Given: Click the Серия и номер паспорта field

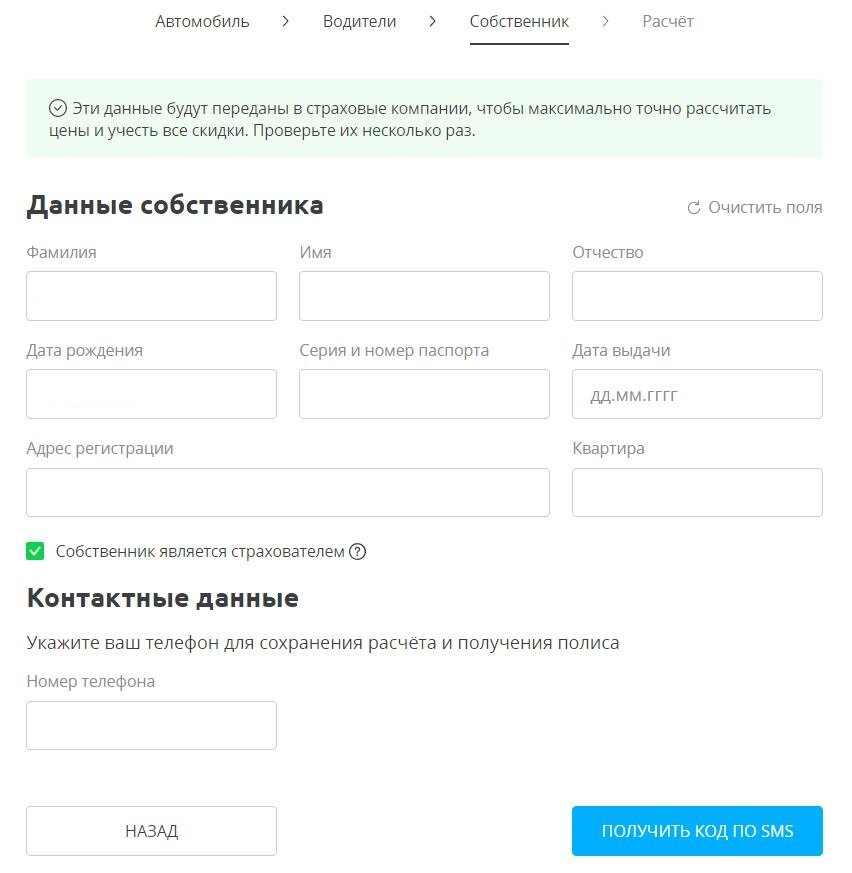Looking at the screenshot, I should point(424,394).
